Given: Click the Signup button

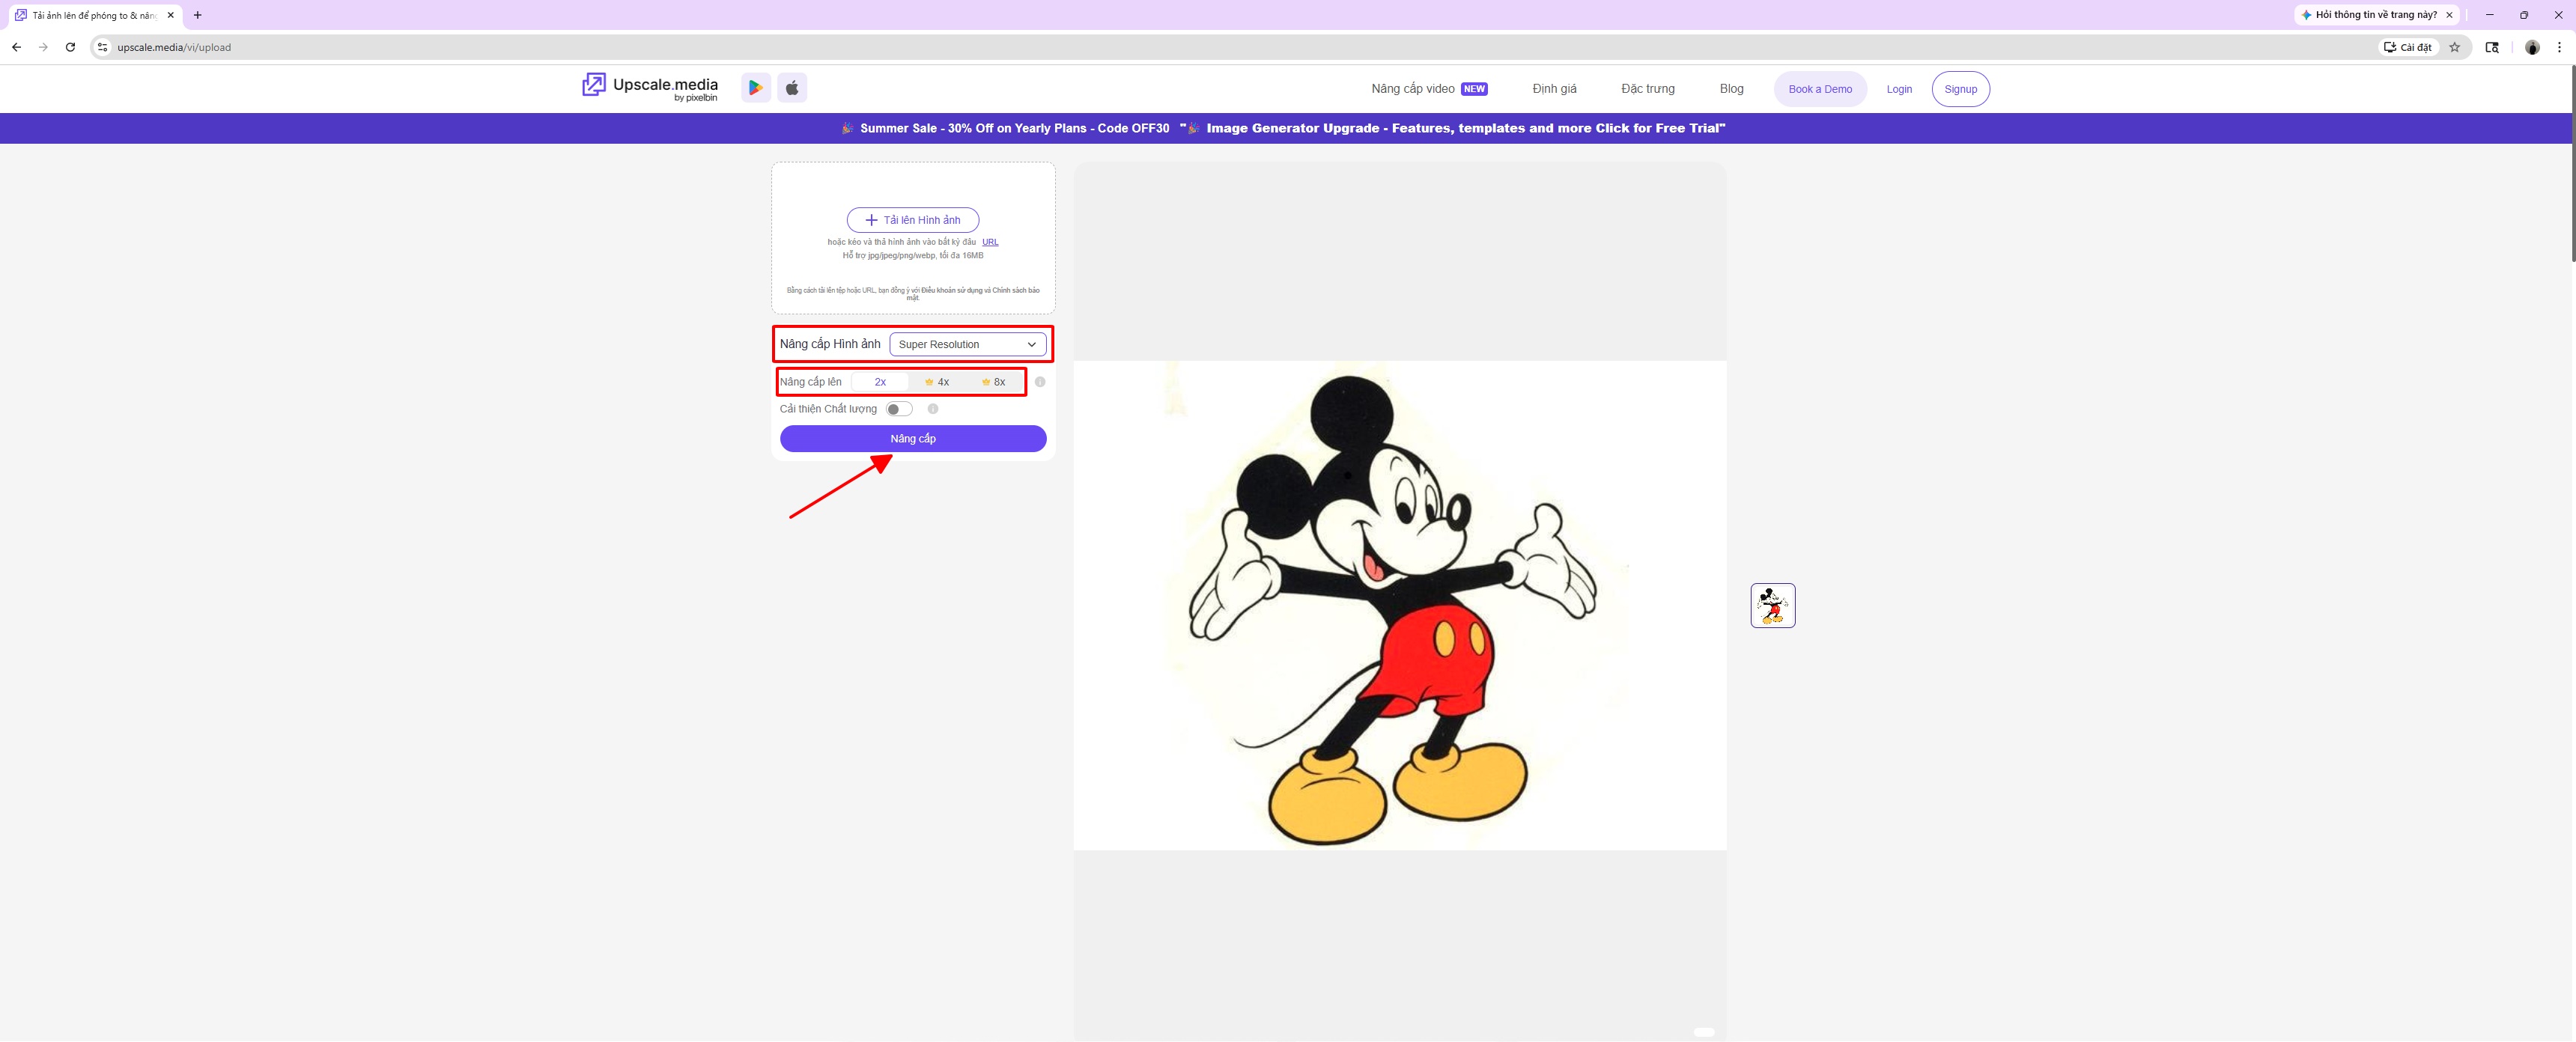Looking at the screenshot, I should 1960,89.
